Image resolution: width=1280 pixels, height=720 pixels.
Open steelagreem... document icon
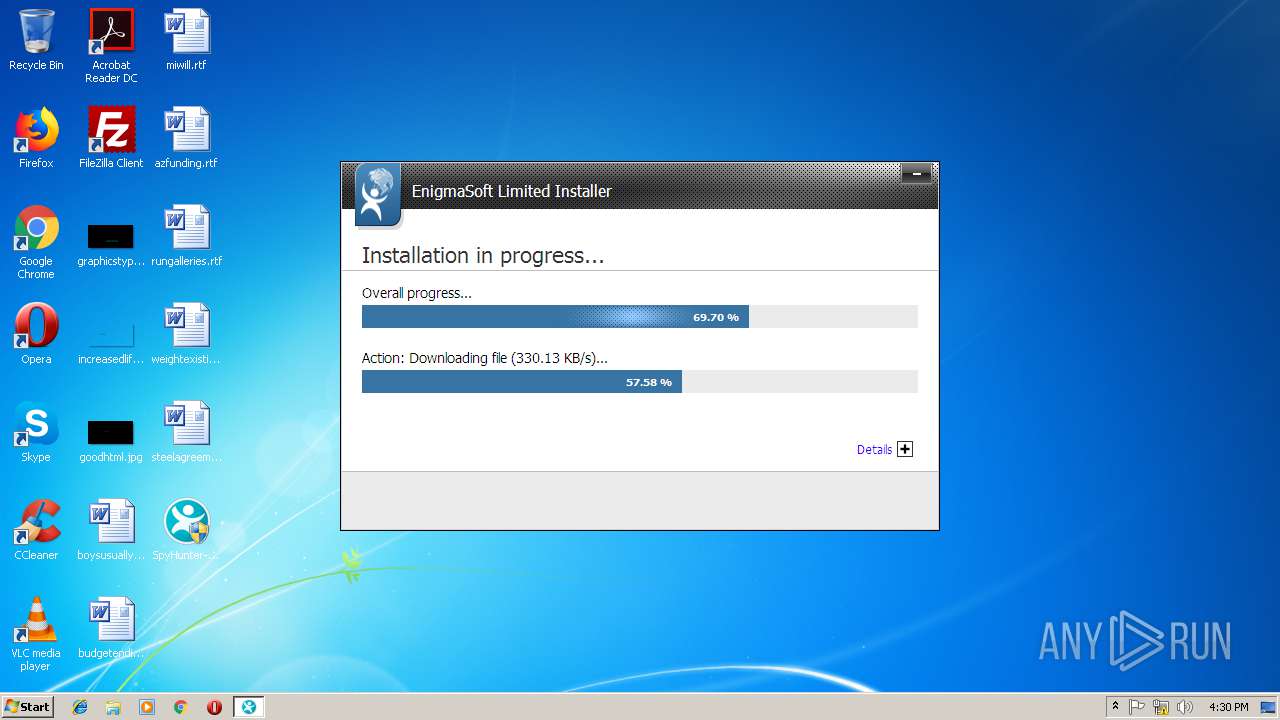point(186,432)
